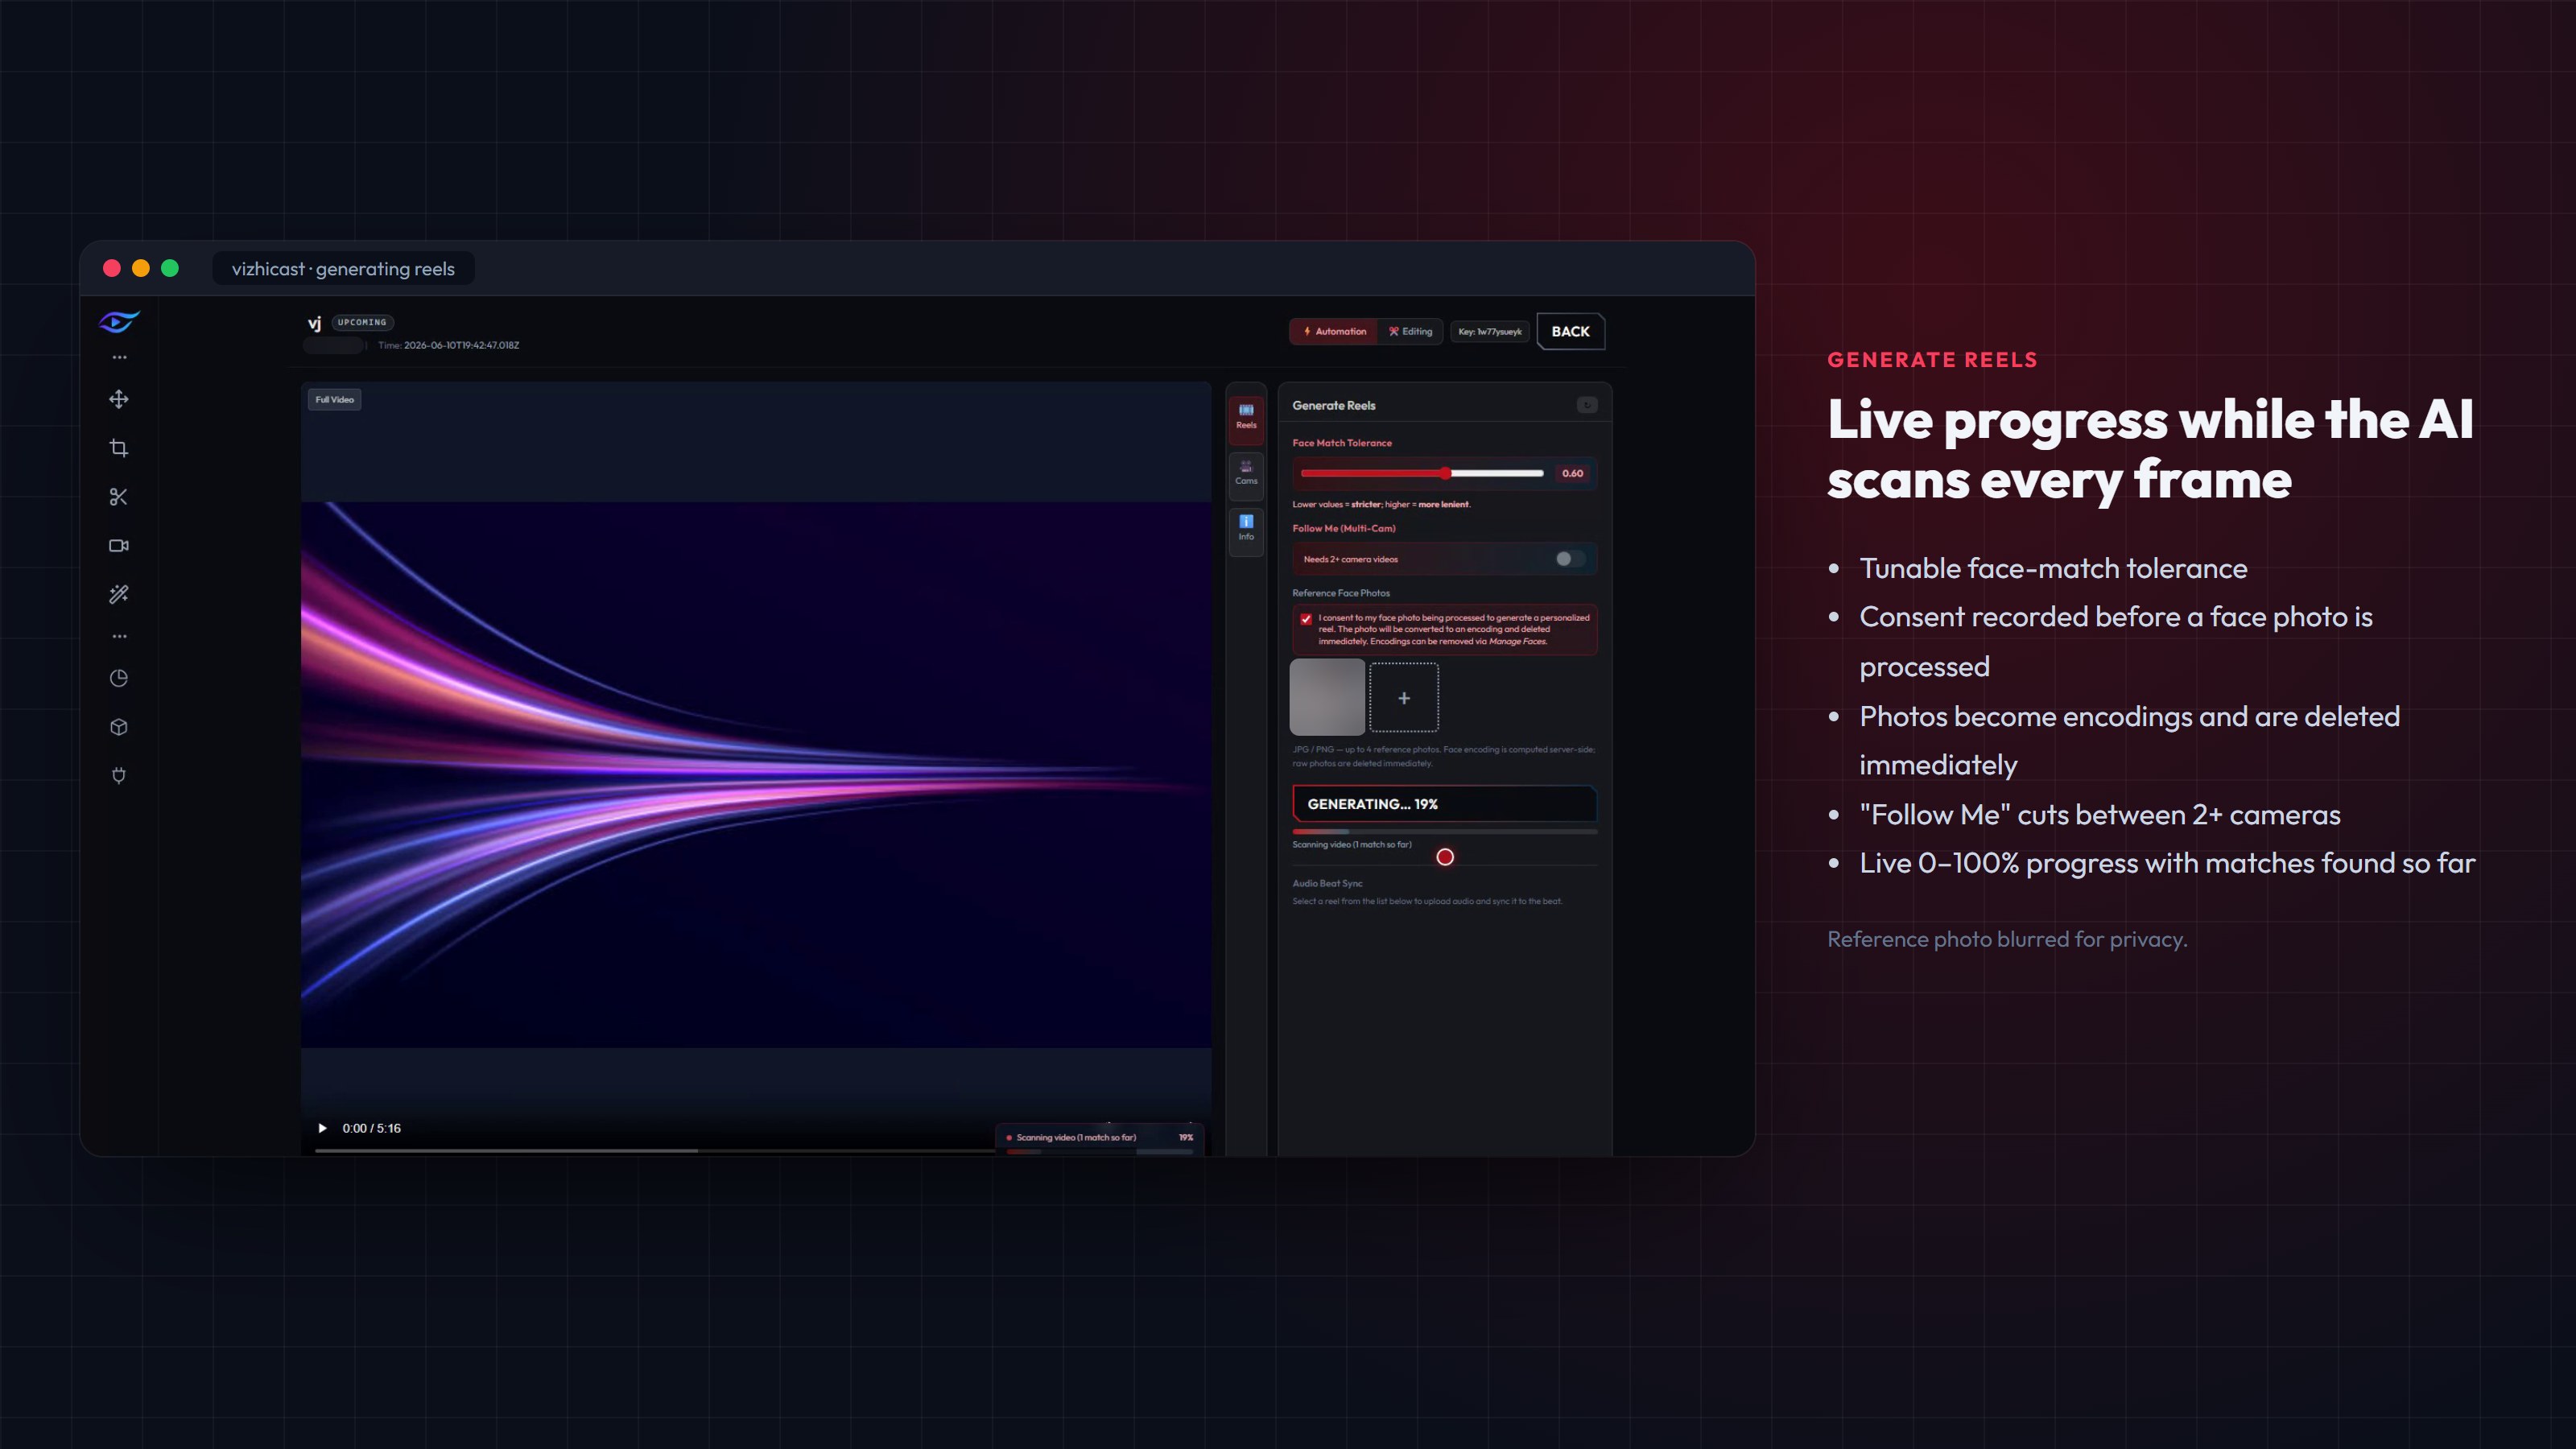Open the cube package icon in sidebar
This screenshot has height=1449, width=2576.
point(119,727)
